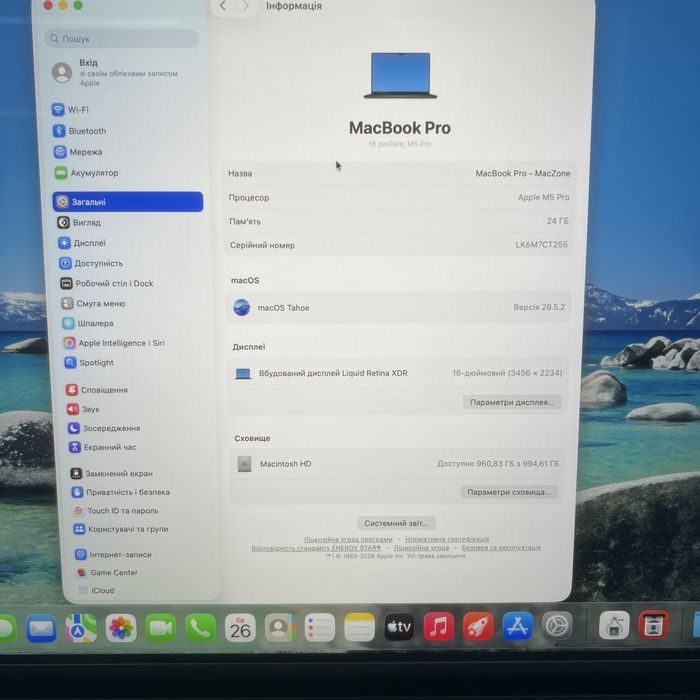Open Користувачі та групи settings

[x=121, y=529]
